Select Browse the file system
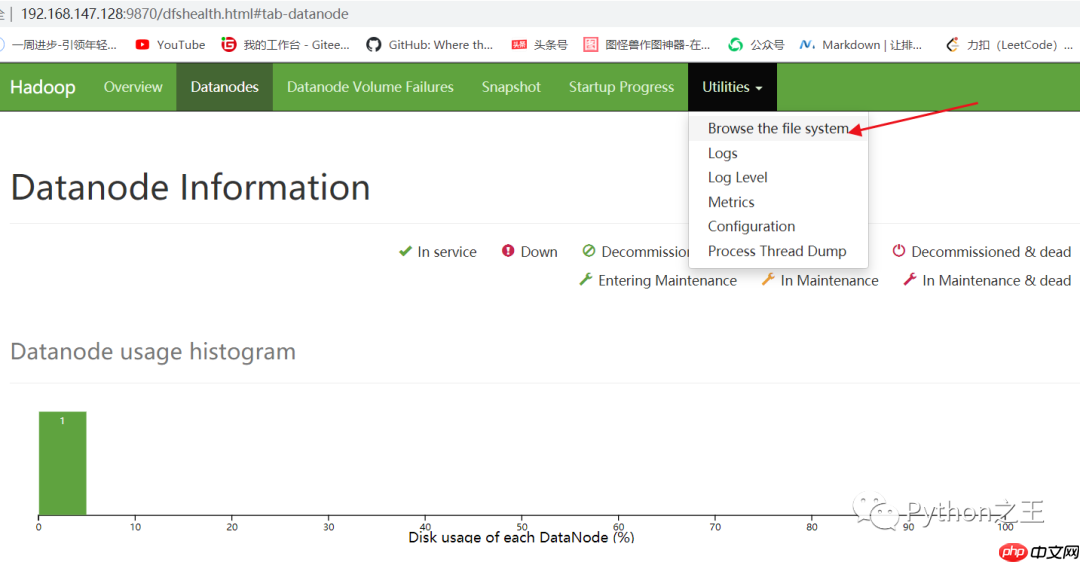 pos(777,129)
